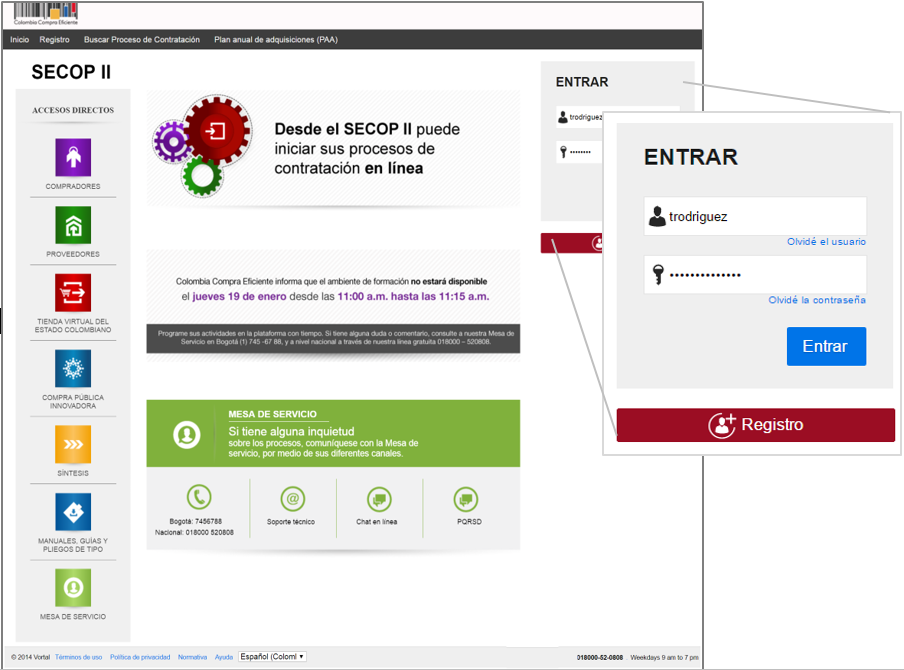The image size is (904, 670).
Task: Click the Soporte técnico label
Action: [291, 522]
